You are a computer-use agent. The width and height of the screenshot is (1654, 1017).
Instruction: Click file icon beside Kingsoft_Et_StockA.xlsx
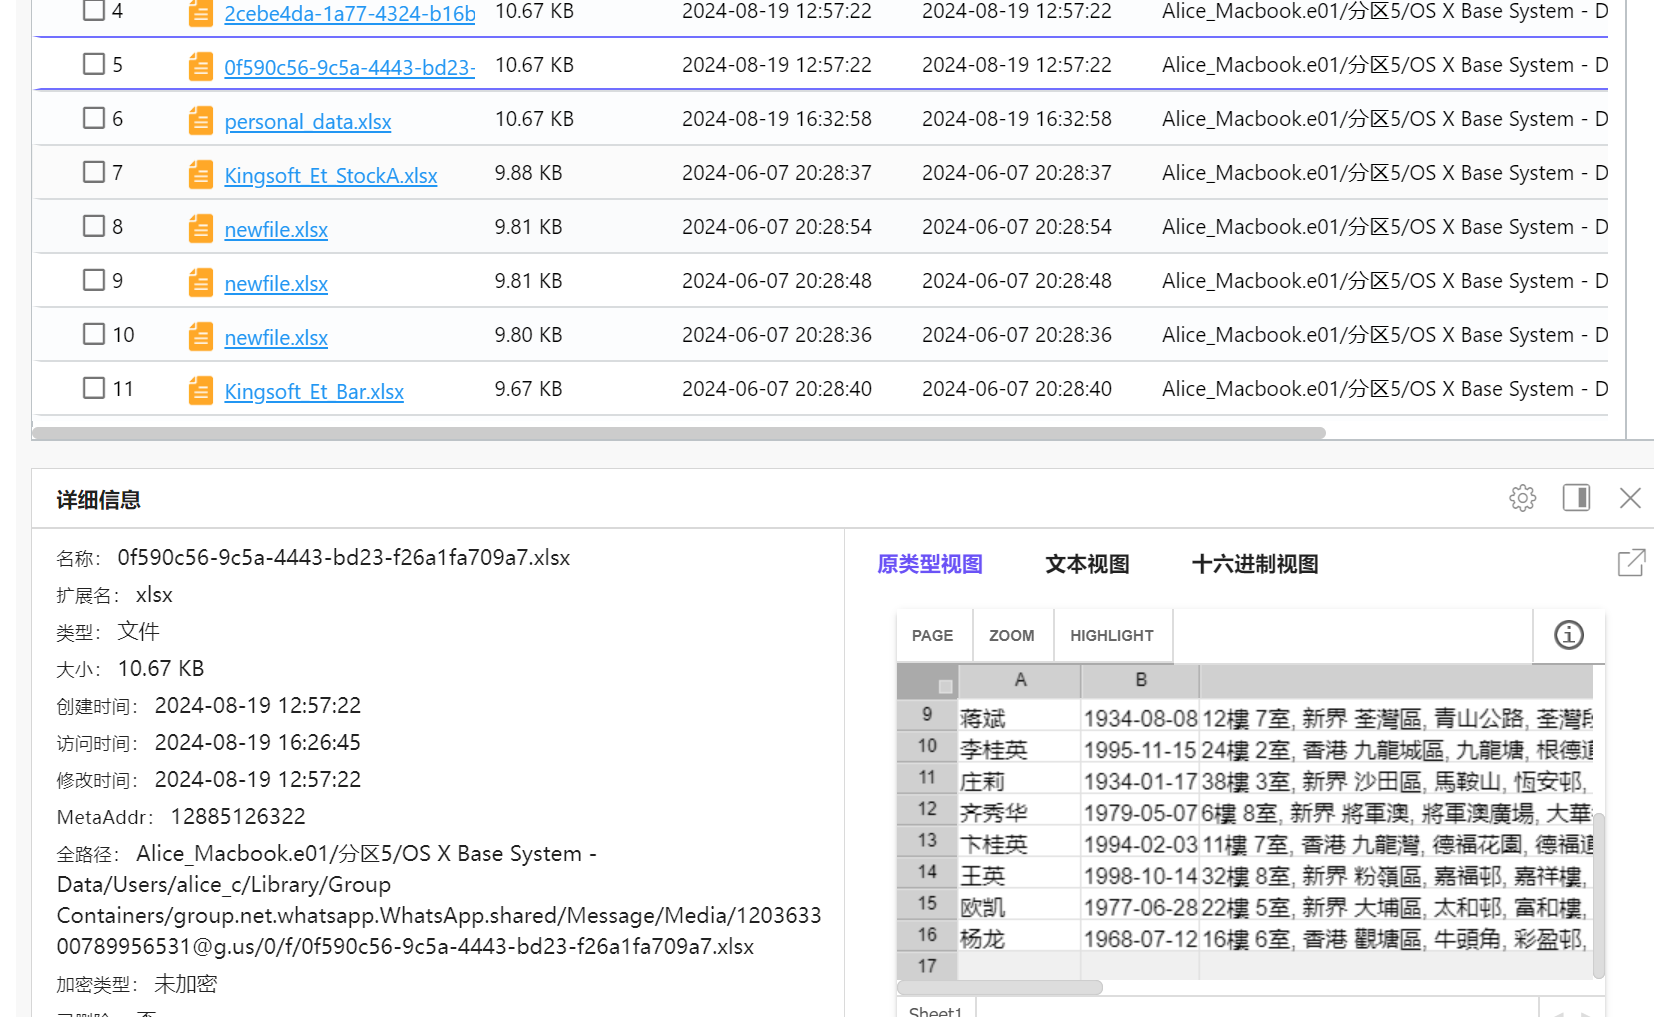pos(200,175)
